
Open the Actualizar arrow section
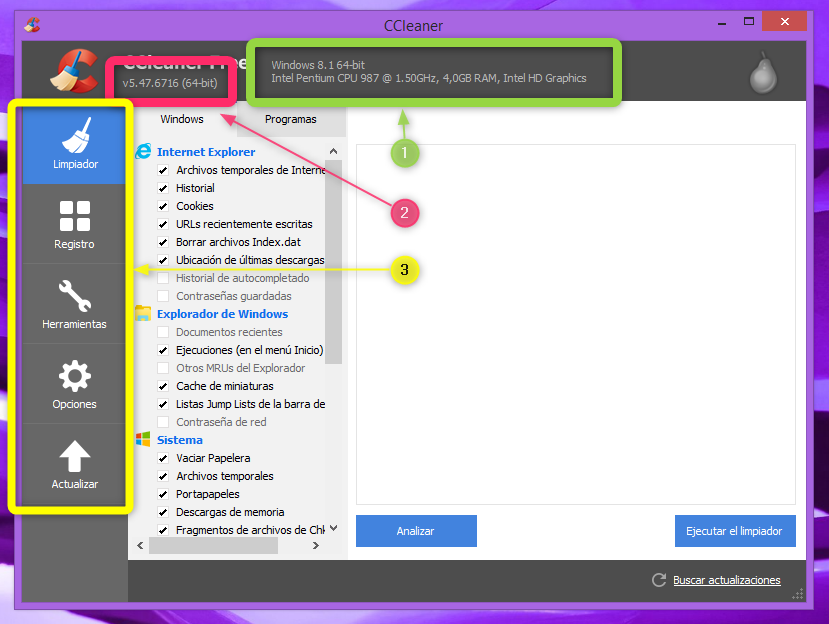(x=74, y=464)
